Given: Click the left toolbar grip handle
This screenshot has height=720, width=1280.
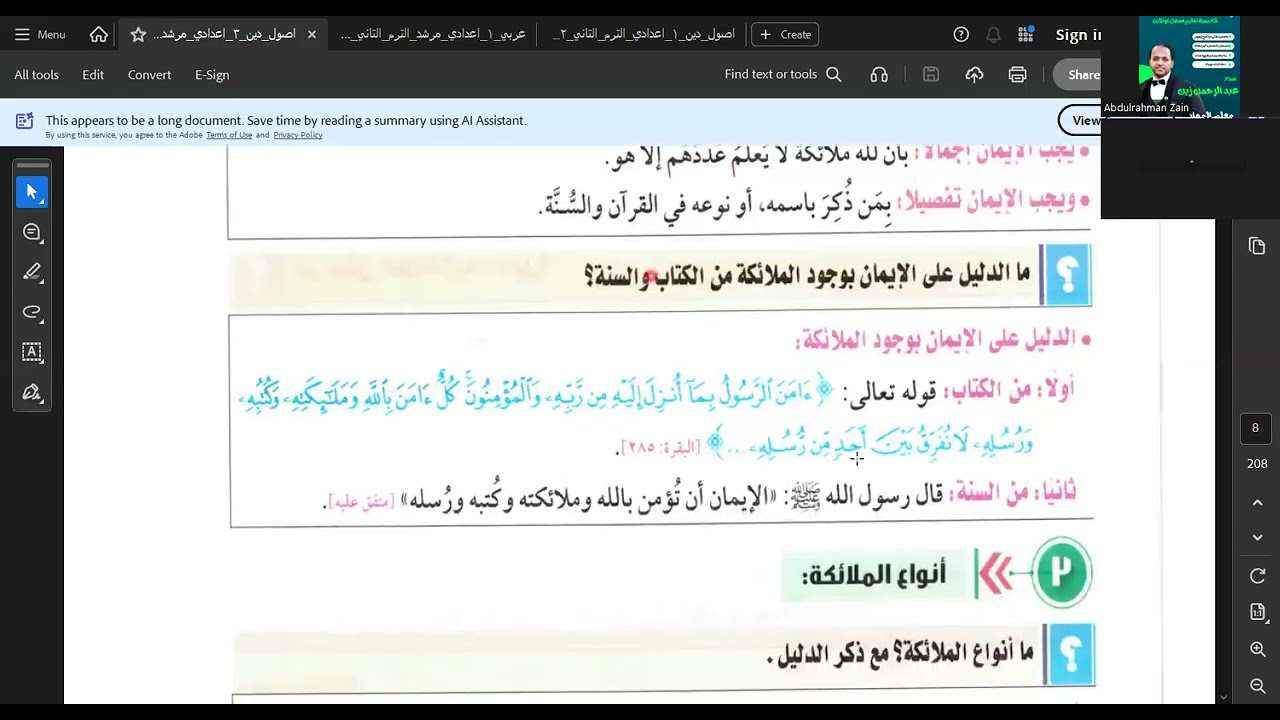Looking at the screenshot, I should click(32, 165).
